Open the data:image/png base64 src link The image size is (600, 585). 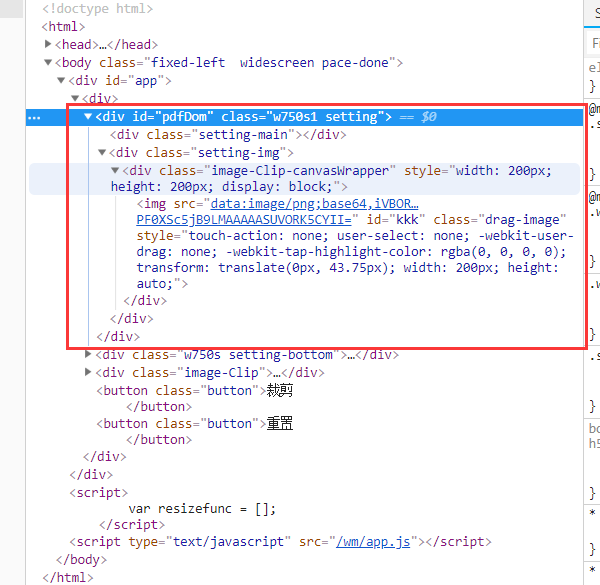click(x=314, y=204)
